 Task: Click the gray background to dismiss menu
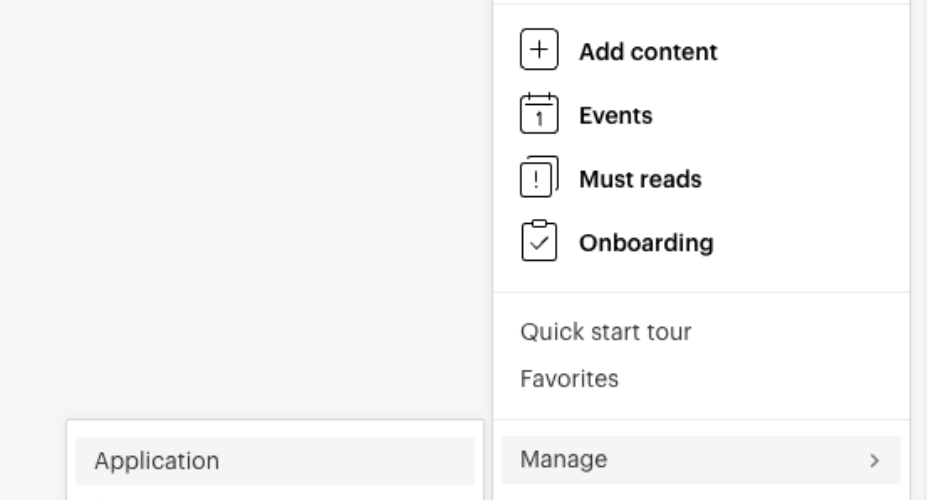tap(243, 201)
